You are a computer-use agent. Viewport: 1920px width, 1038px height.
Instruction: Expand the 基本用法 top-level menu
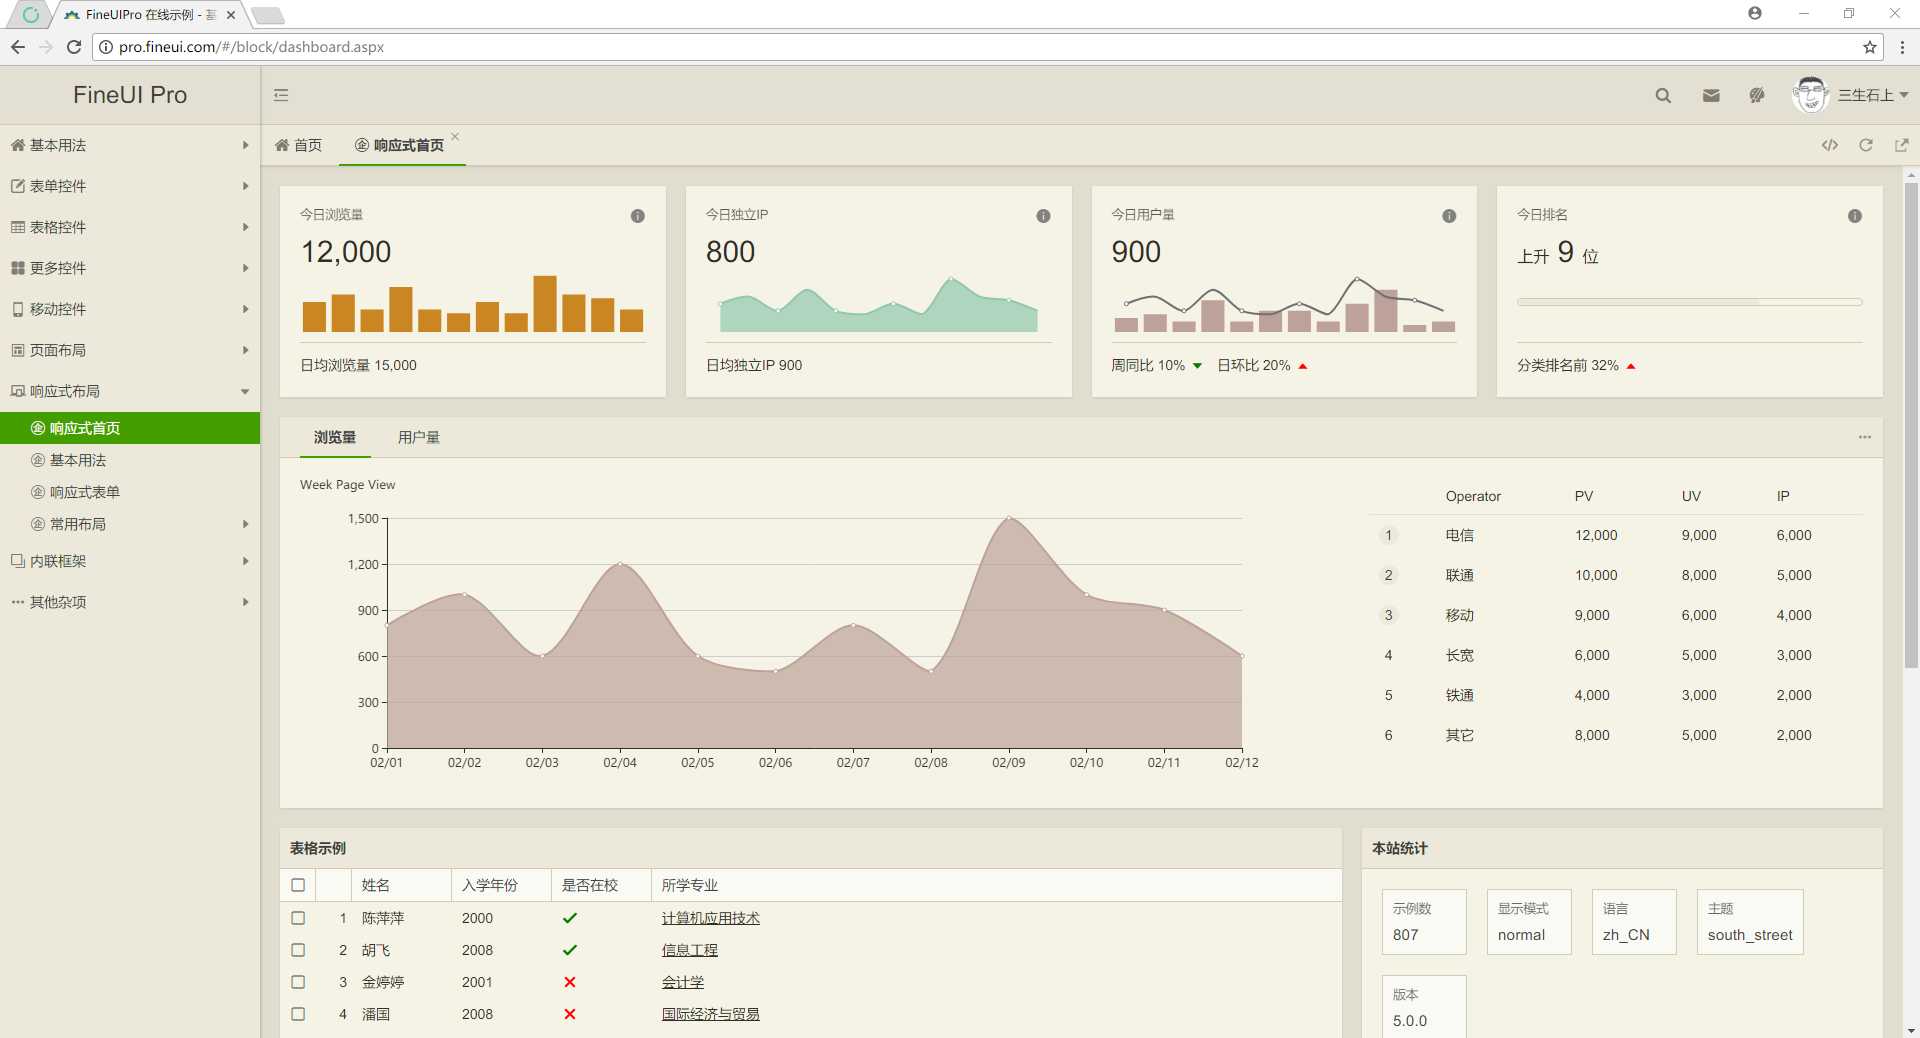pyautogui.click(x=130, y=145)
